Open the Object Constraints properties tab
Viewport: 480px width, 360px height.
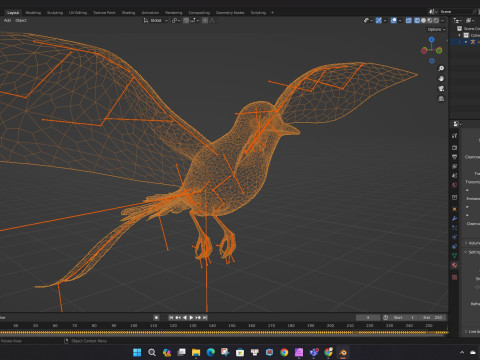pos(454,247)
